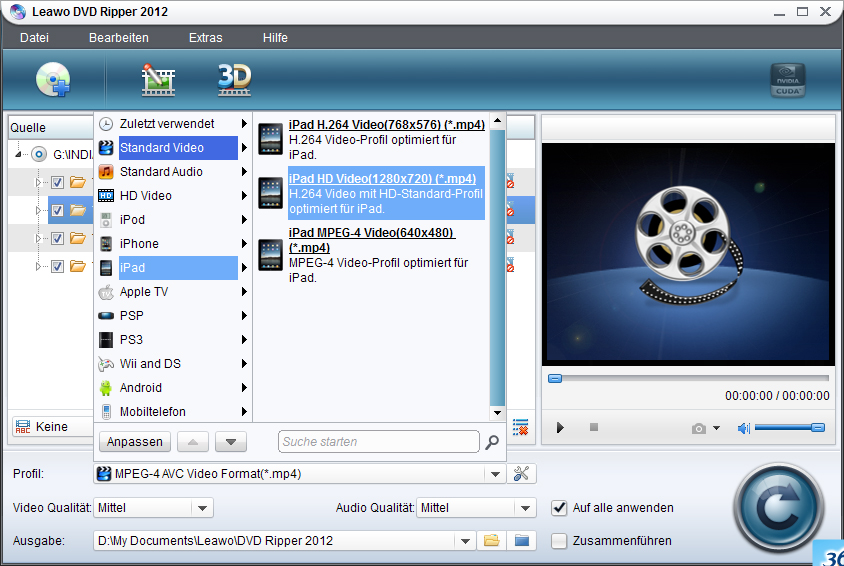Viewport: 844px width, 566px height.
Task: Select HD Video category in profile menu
Action: click(x=145, y=196)
